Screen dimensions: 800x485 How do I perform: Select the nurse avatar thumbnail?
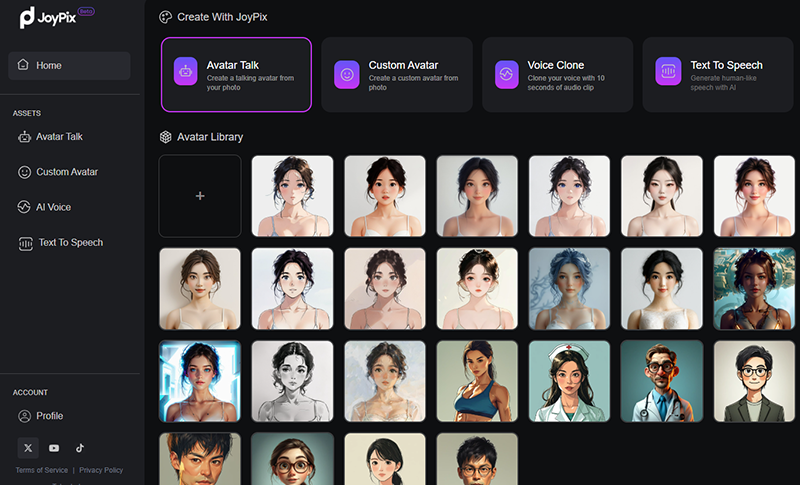click(569, 381)
